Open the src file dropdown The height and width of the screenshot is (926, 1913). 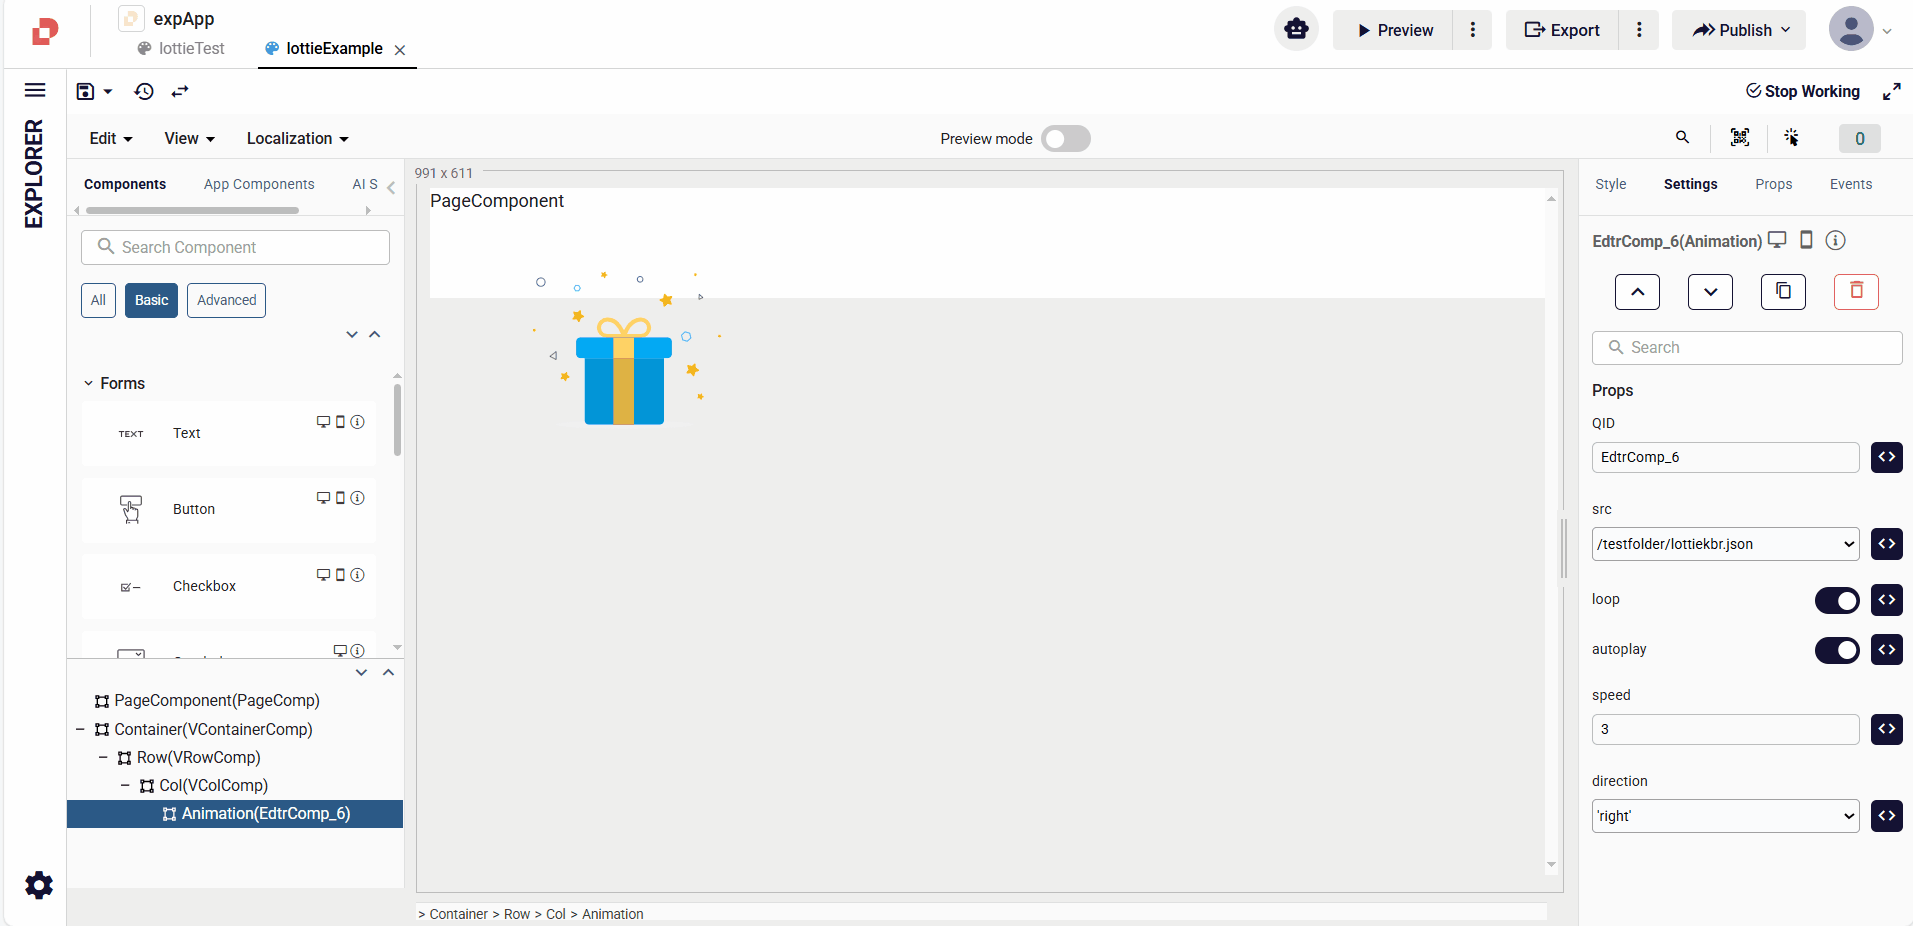[1725, 544]
